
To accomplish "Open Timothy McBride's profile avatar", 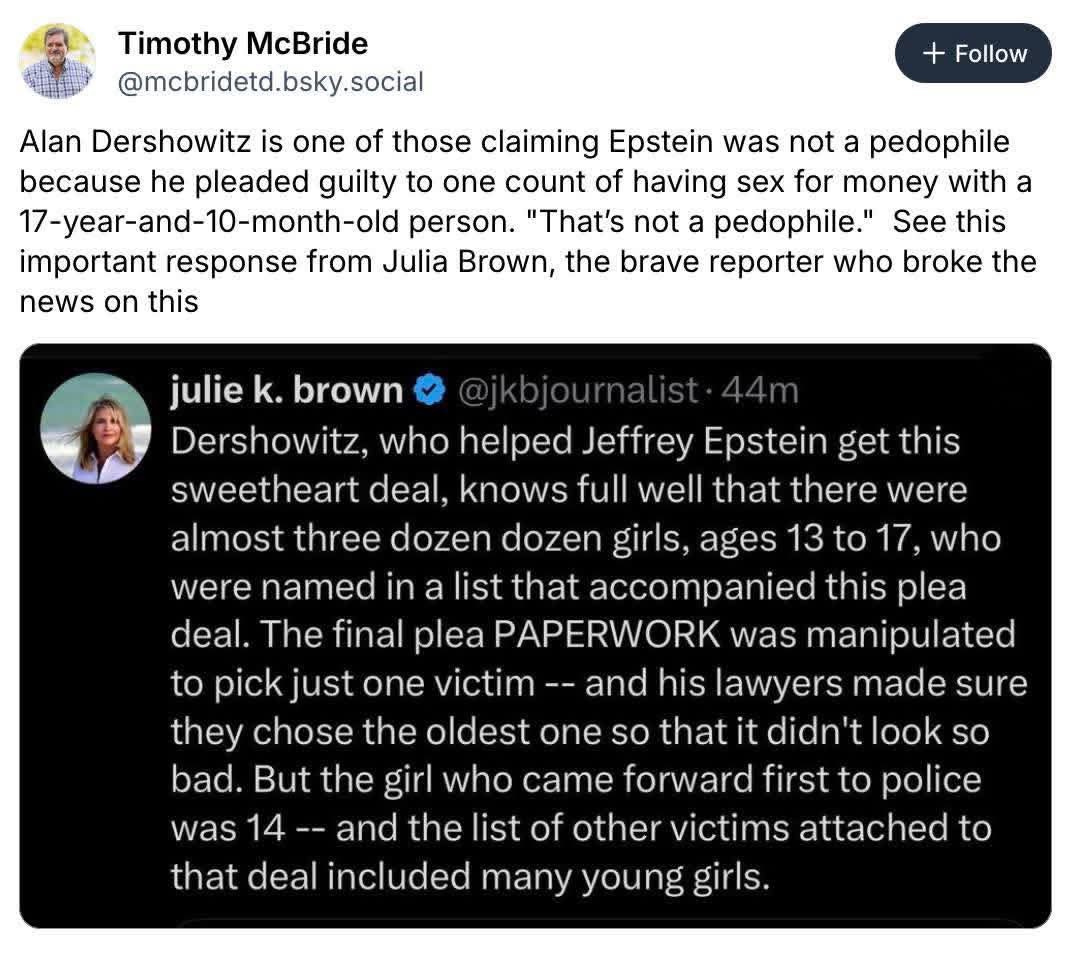I will coord(57,60).
